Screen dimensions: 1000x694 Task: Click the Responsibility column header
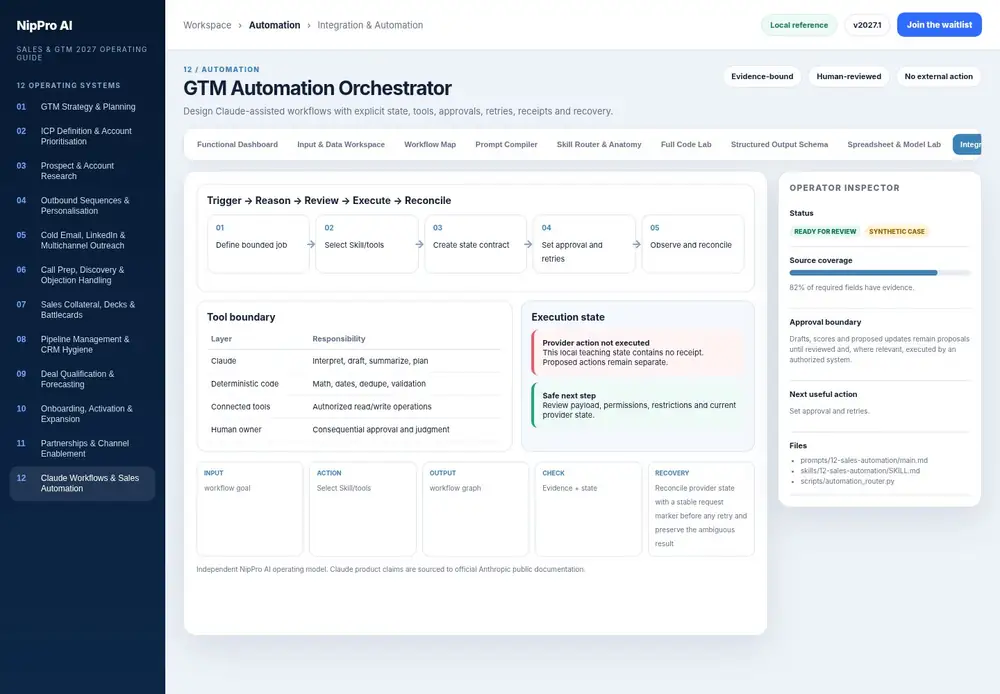[339, 339]
